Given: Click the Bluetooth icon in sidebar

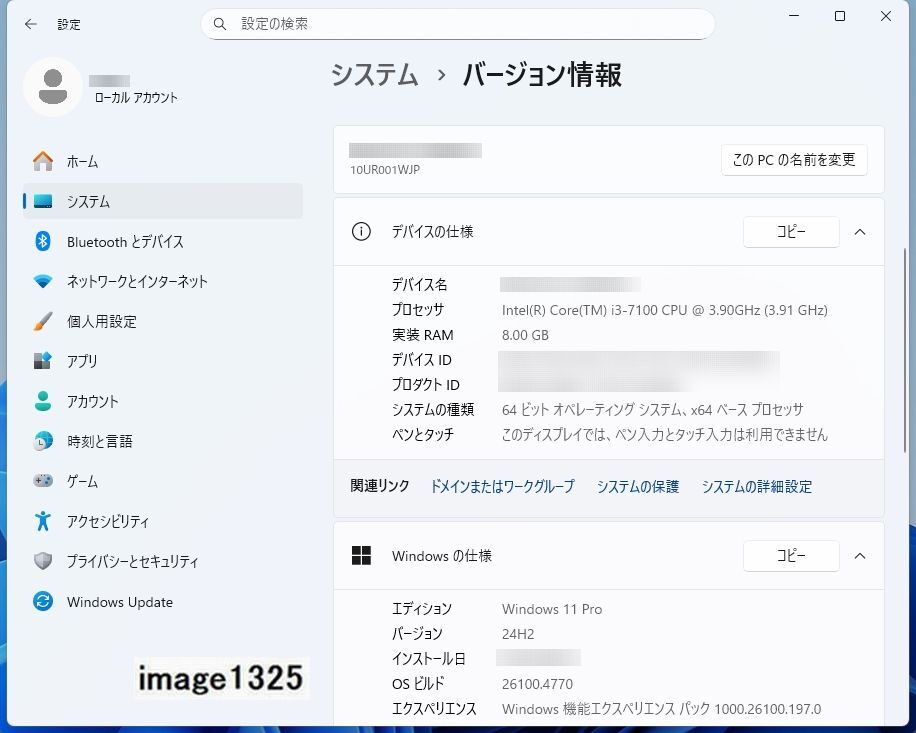Looking at the screenshot, I should pos(43,241).
